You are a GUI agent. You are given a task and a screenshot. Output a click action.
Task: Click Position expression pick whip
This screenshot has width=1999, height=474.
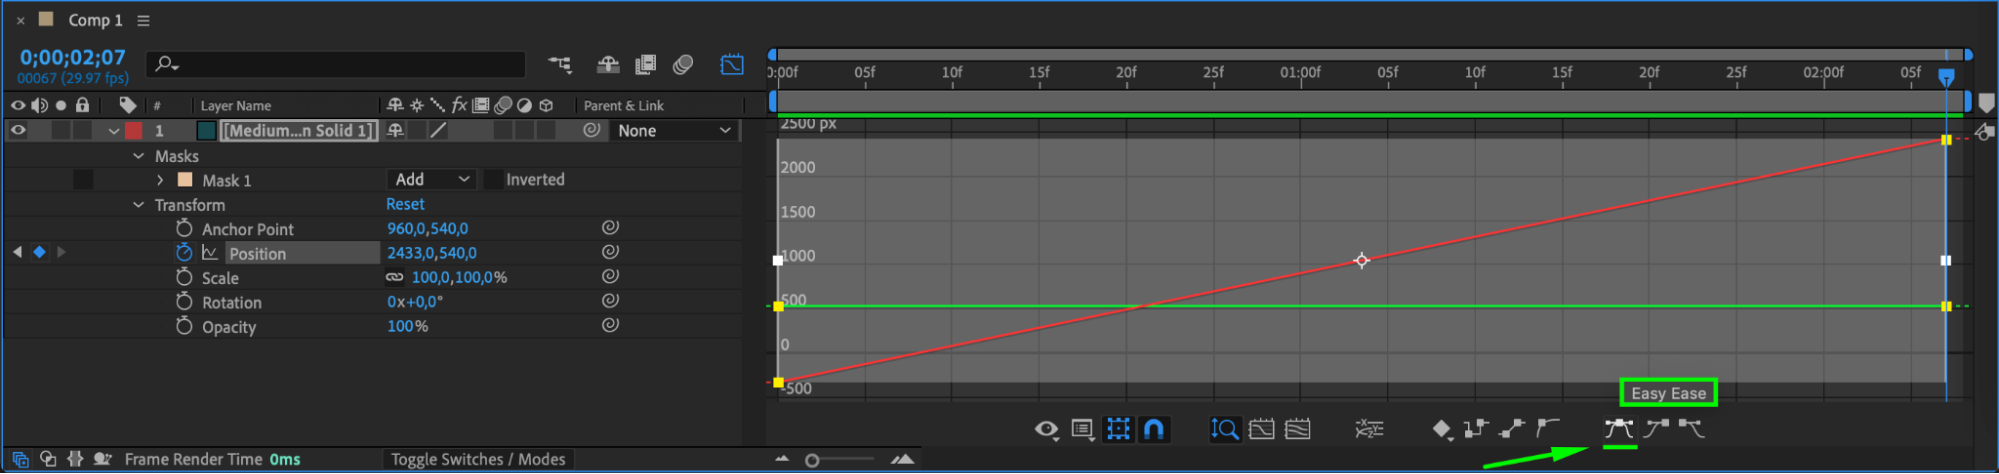610,252
